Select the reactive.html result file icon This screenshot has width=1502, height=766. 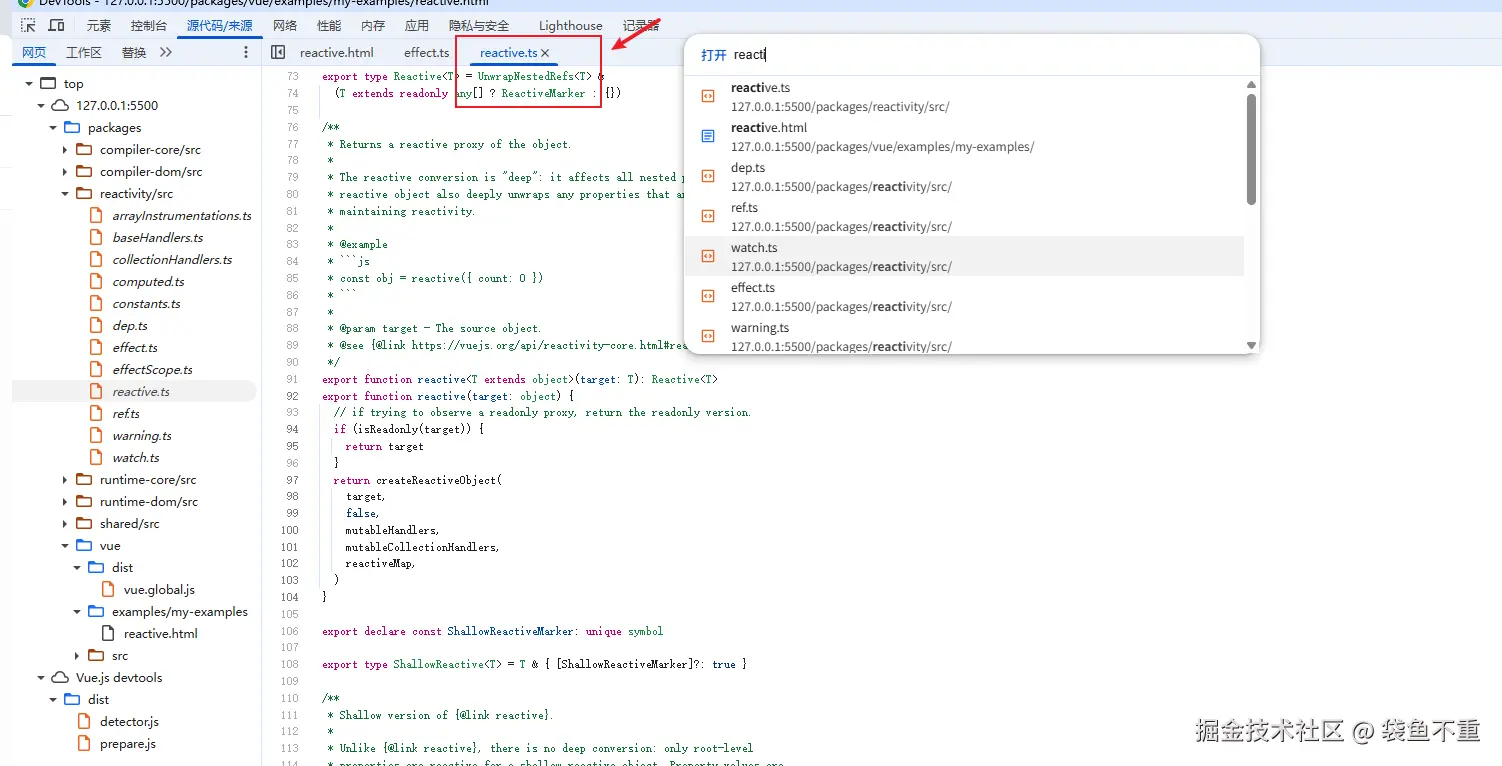click(x=708, y=136)
